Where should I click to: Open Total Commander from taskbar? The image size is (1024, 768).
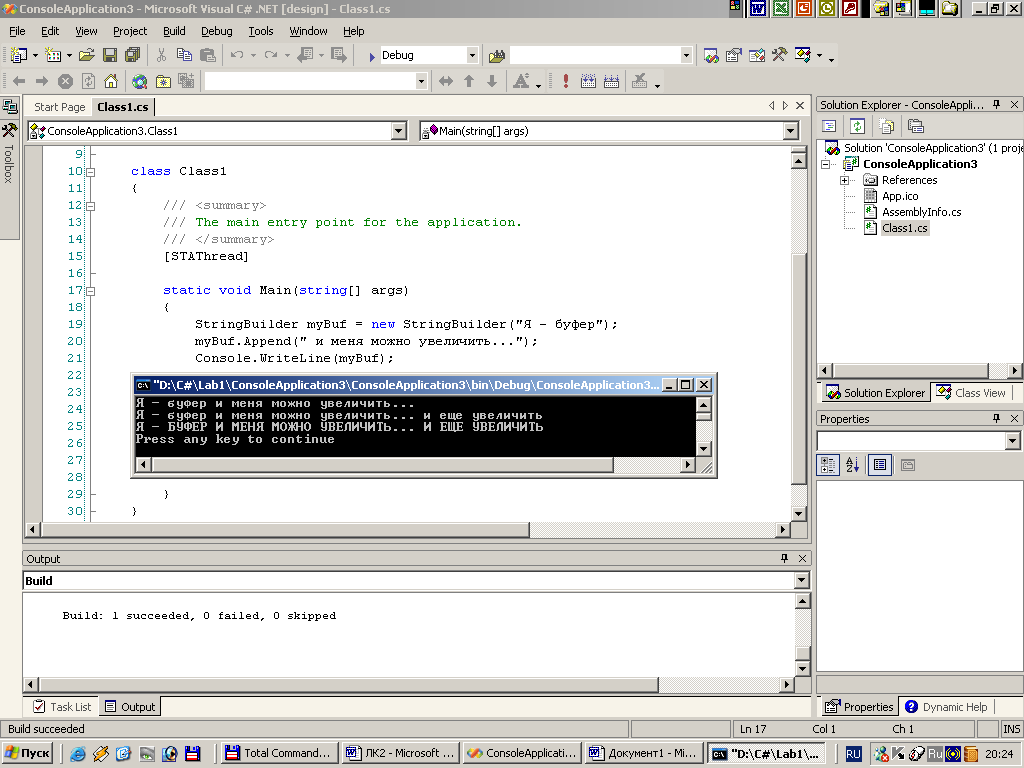pos(280,754)
